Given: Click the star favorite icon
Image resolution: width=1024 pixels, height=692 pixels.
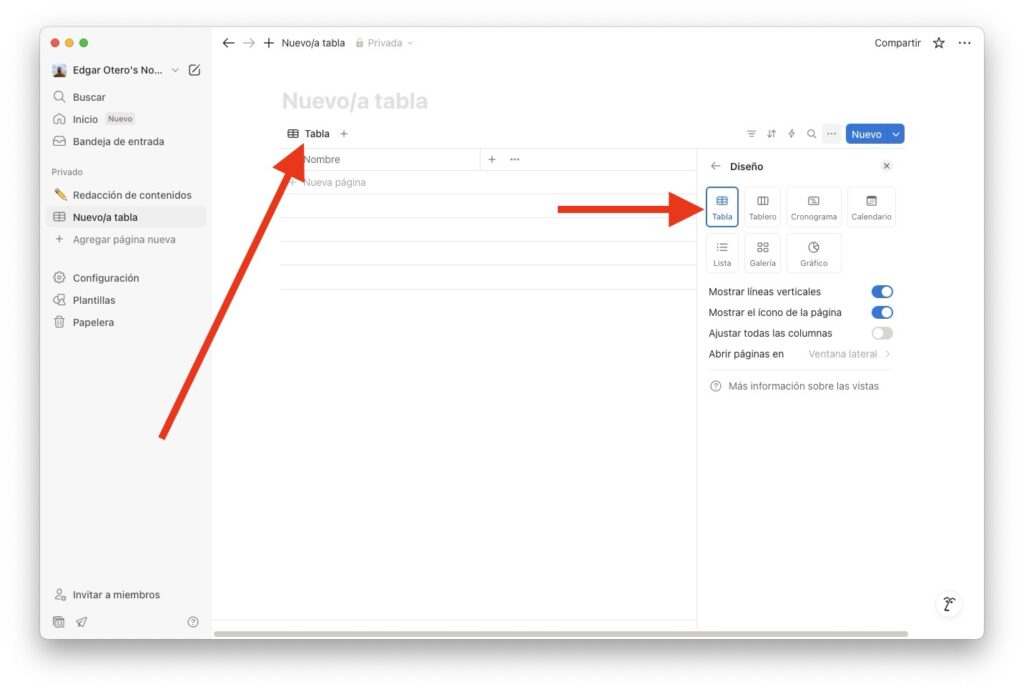Looking at the screenshot, I should (938, 43).
